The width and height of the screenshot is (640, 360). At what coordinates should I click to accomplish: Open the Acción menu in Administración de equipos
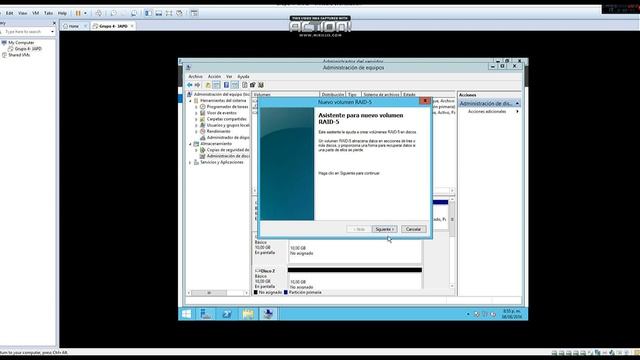(x=214, y=76)
